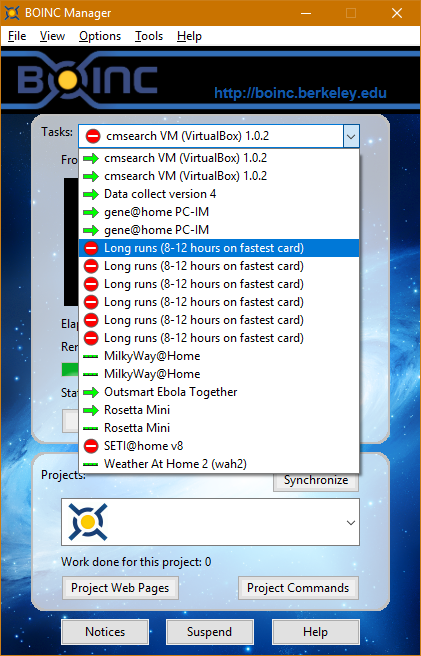Open the View menu
421x656 pixels.
52,36
